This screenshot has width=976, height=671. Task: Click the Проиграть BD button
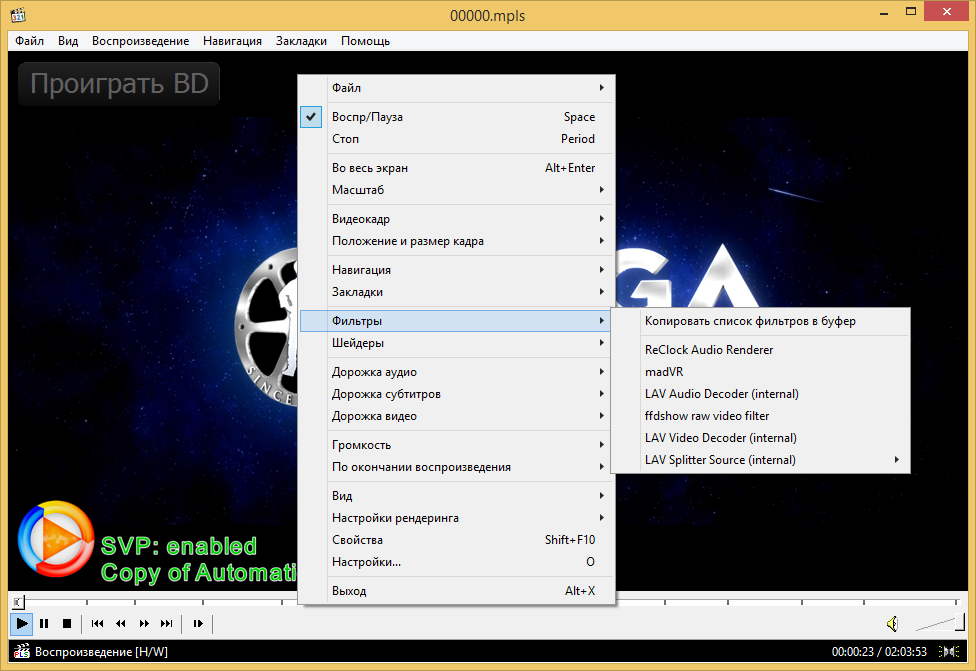coord(119,84)
